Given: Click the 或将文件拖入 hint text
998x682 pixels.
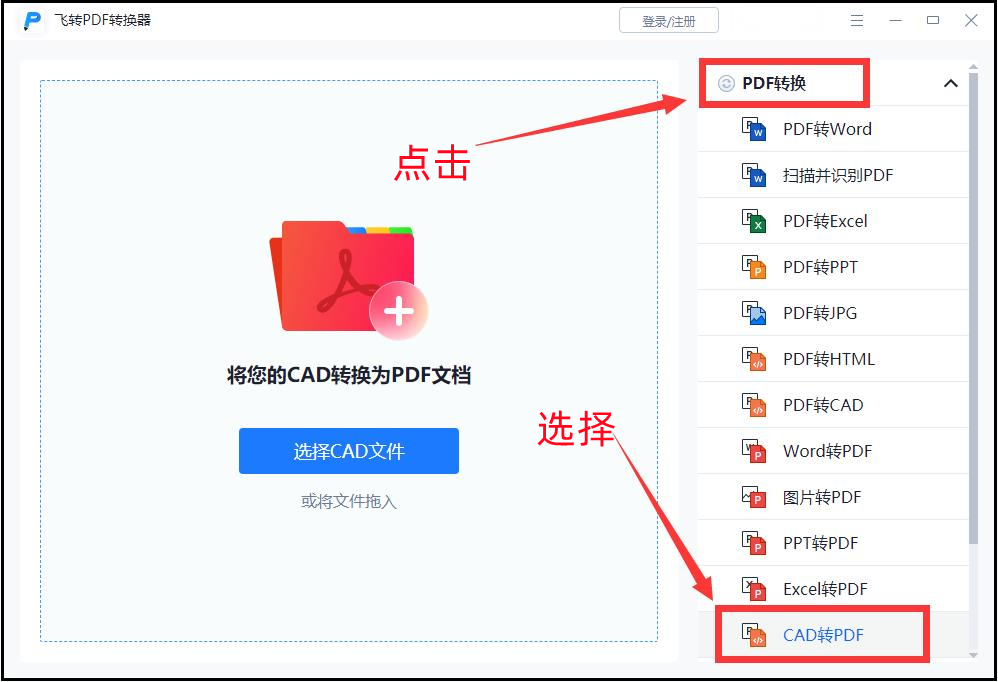Looking at the screenshot, I should coord(349,502).
